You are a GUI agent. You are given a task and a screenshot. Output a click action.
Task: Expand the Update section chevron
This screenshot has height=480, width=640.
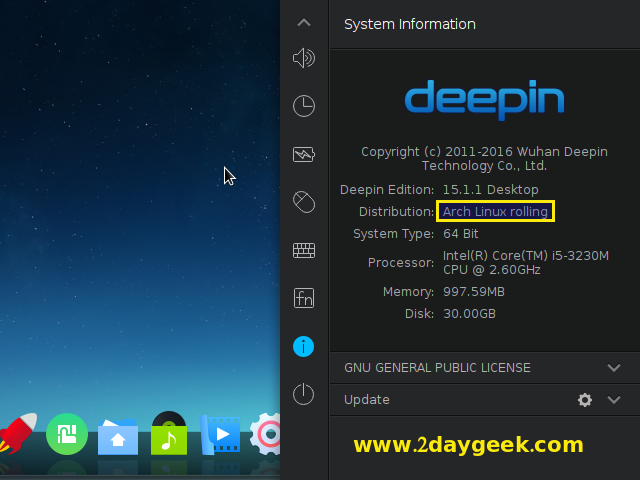613,400
